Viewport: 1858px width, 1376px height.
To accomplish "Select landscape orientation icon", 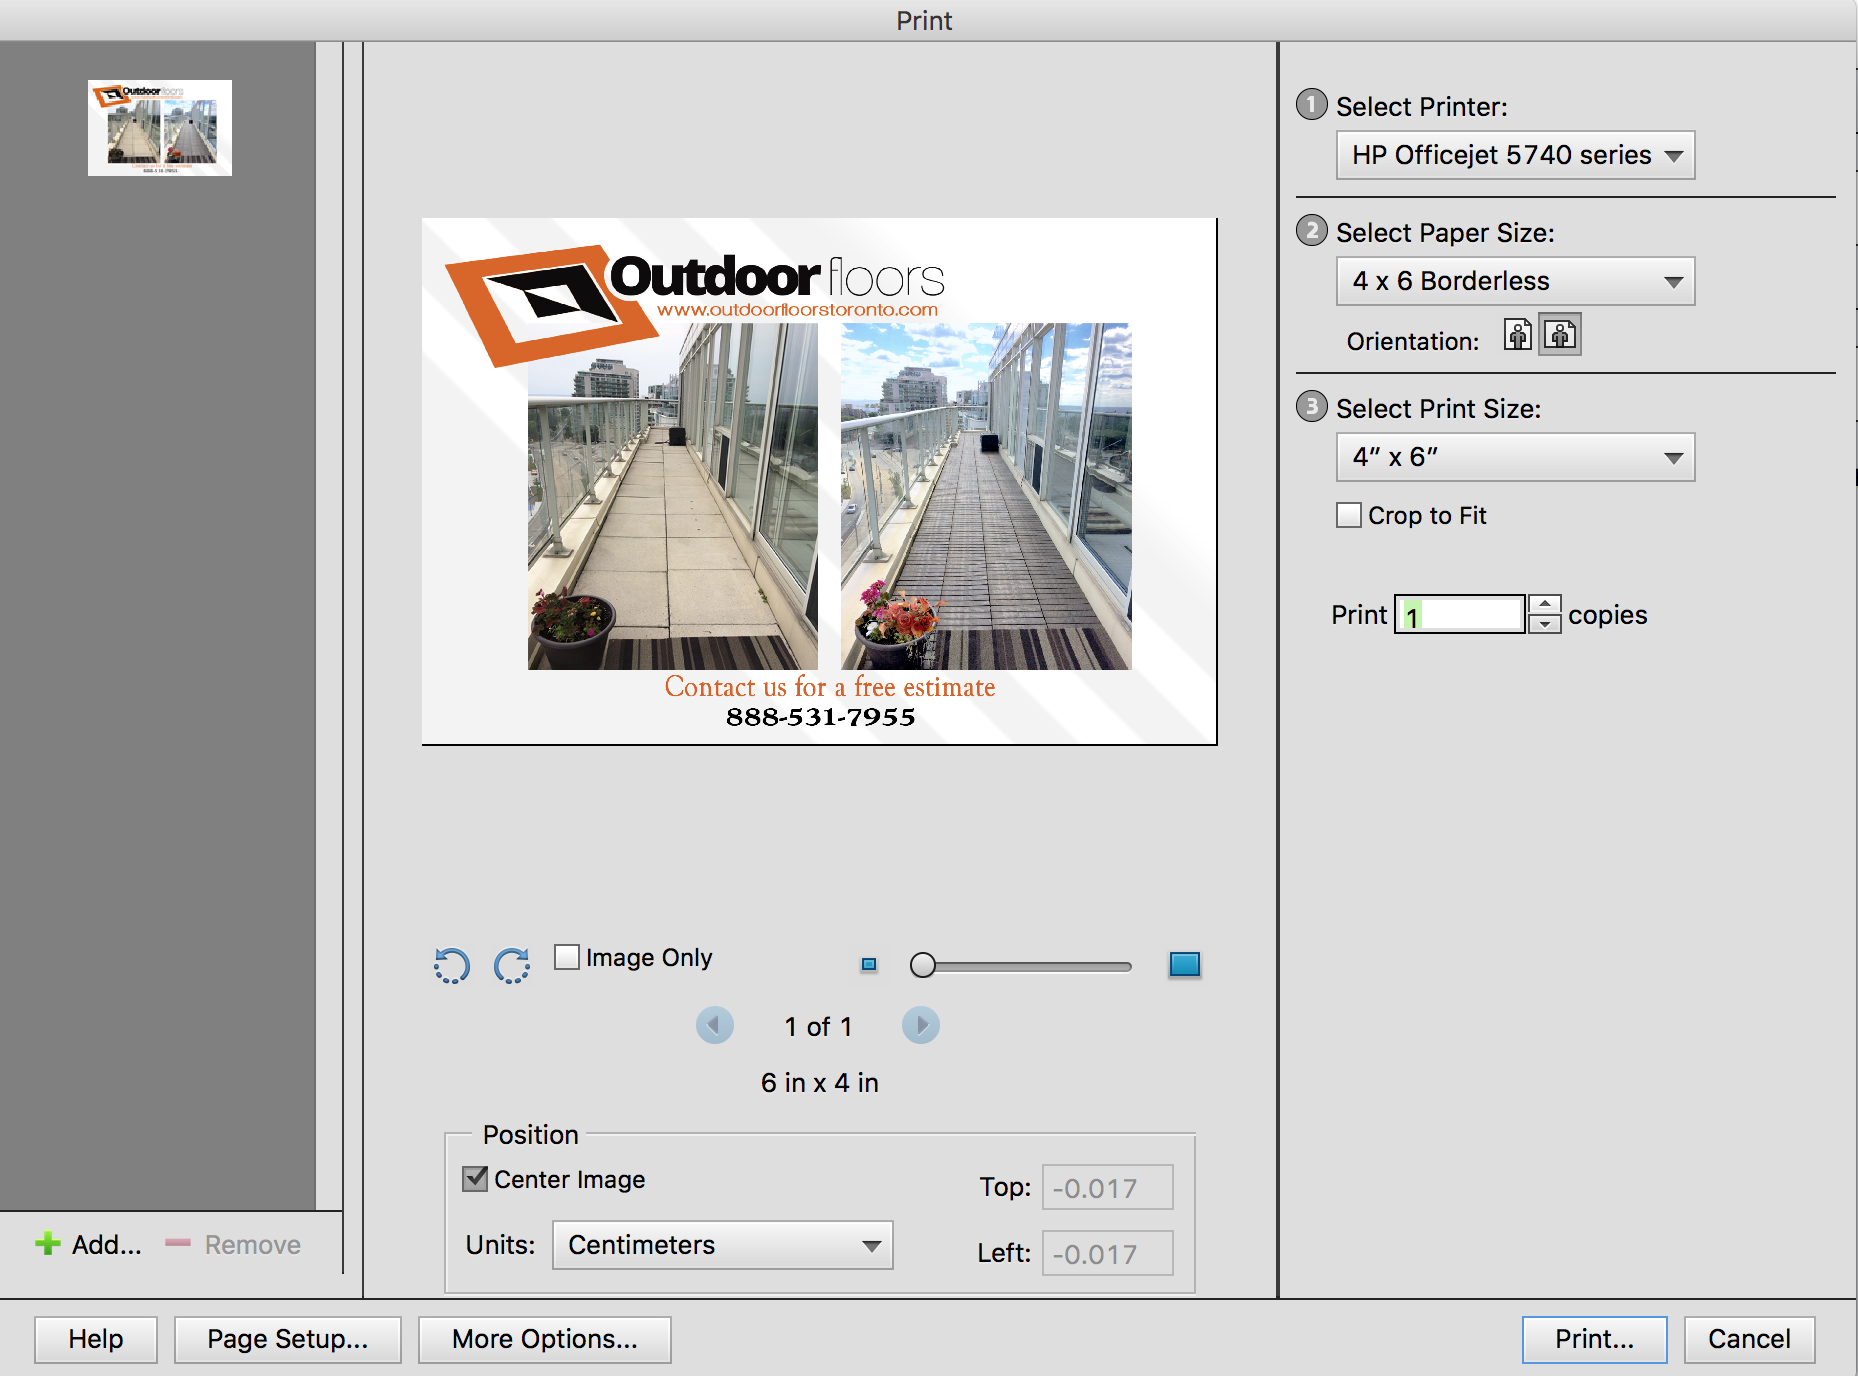I will (1560, 335).
